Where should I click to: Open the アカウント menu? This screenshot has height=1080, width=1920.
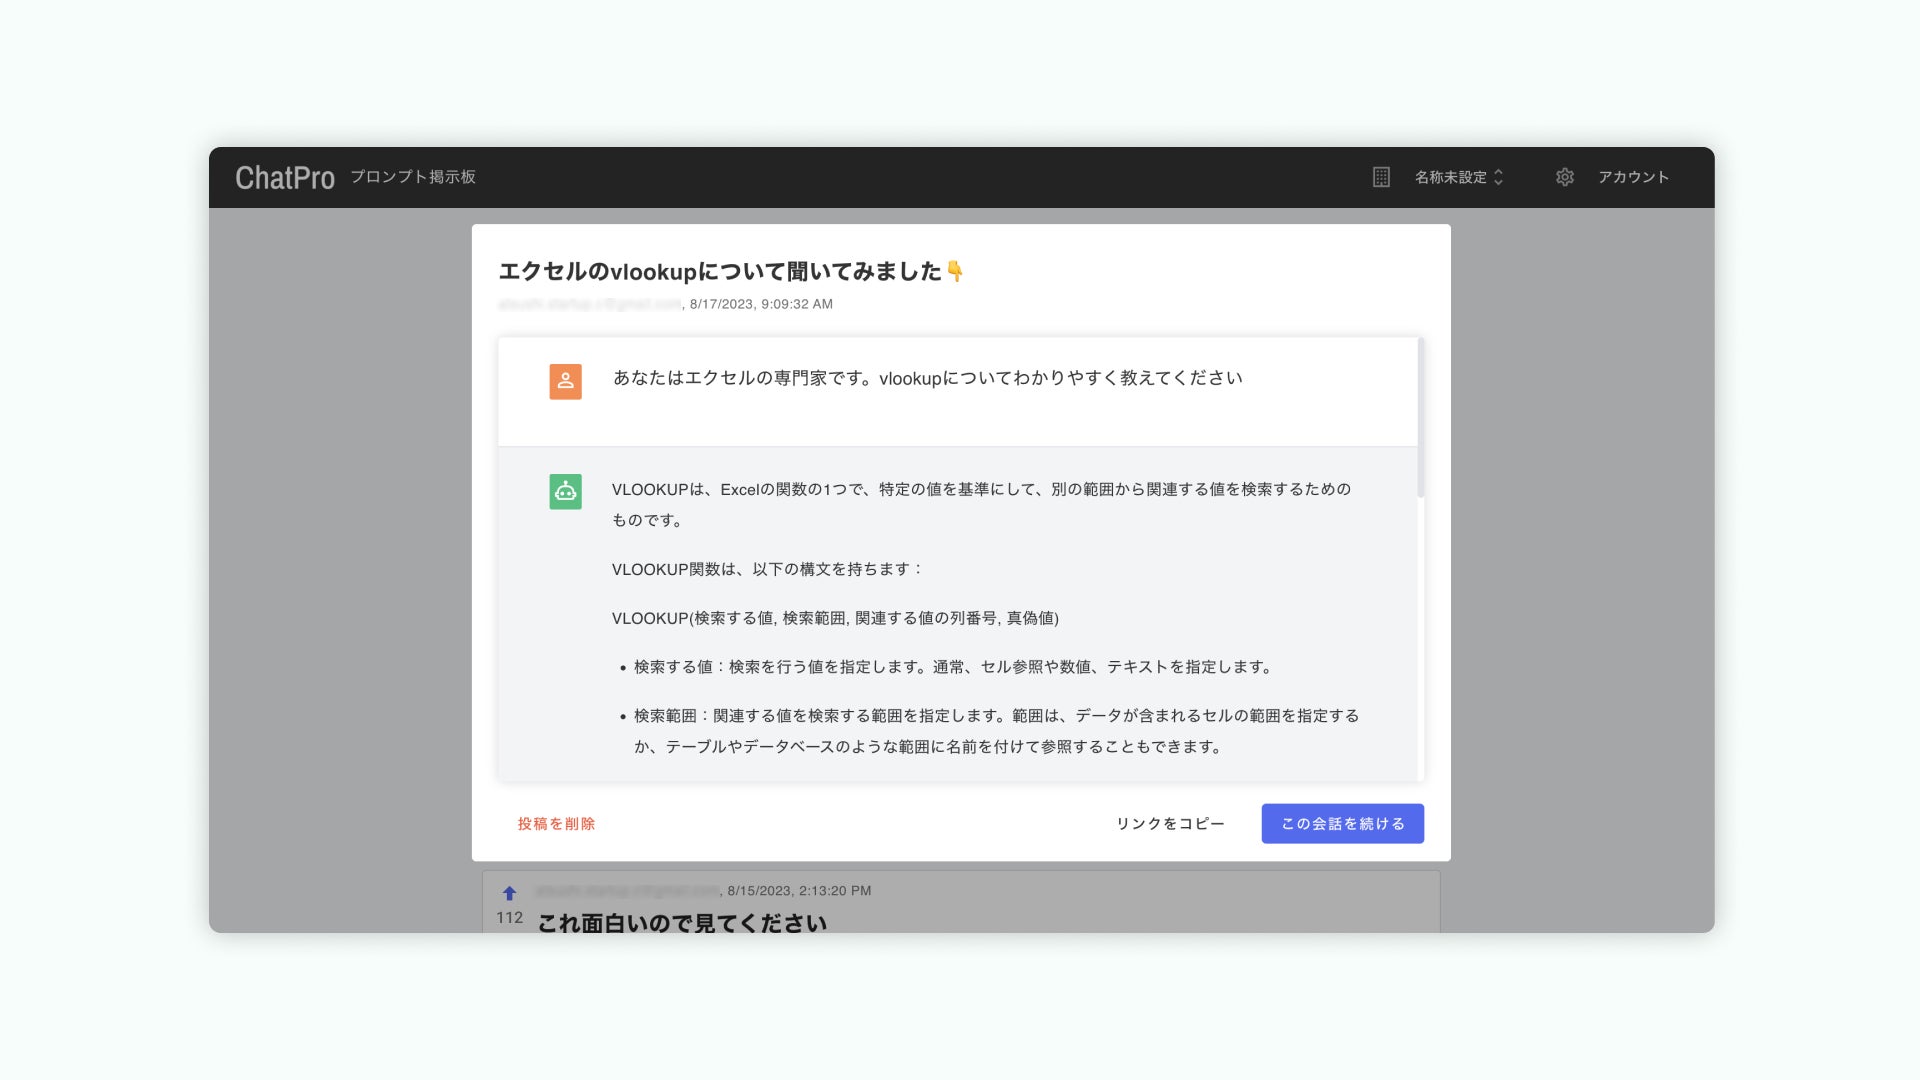(x=1633, y=177)
